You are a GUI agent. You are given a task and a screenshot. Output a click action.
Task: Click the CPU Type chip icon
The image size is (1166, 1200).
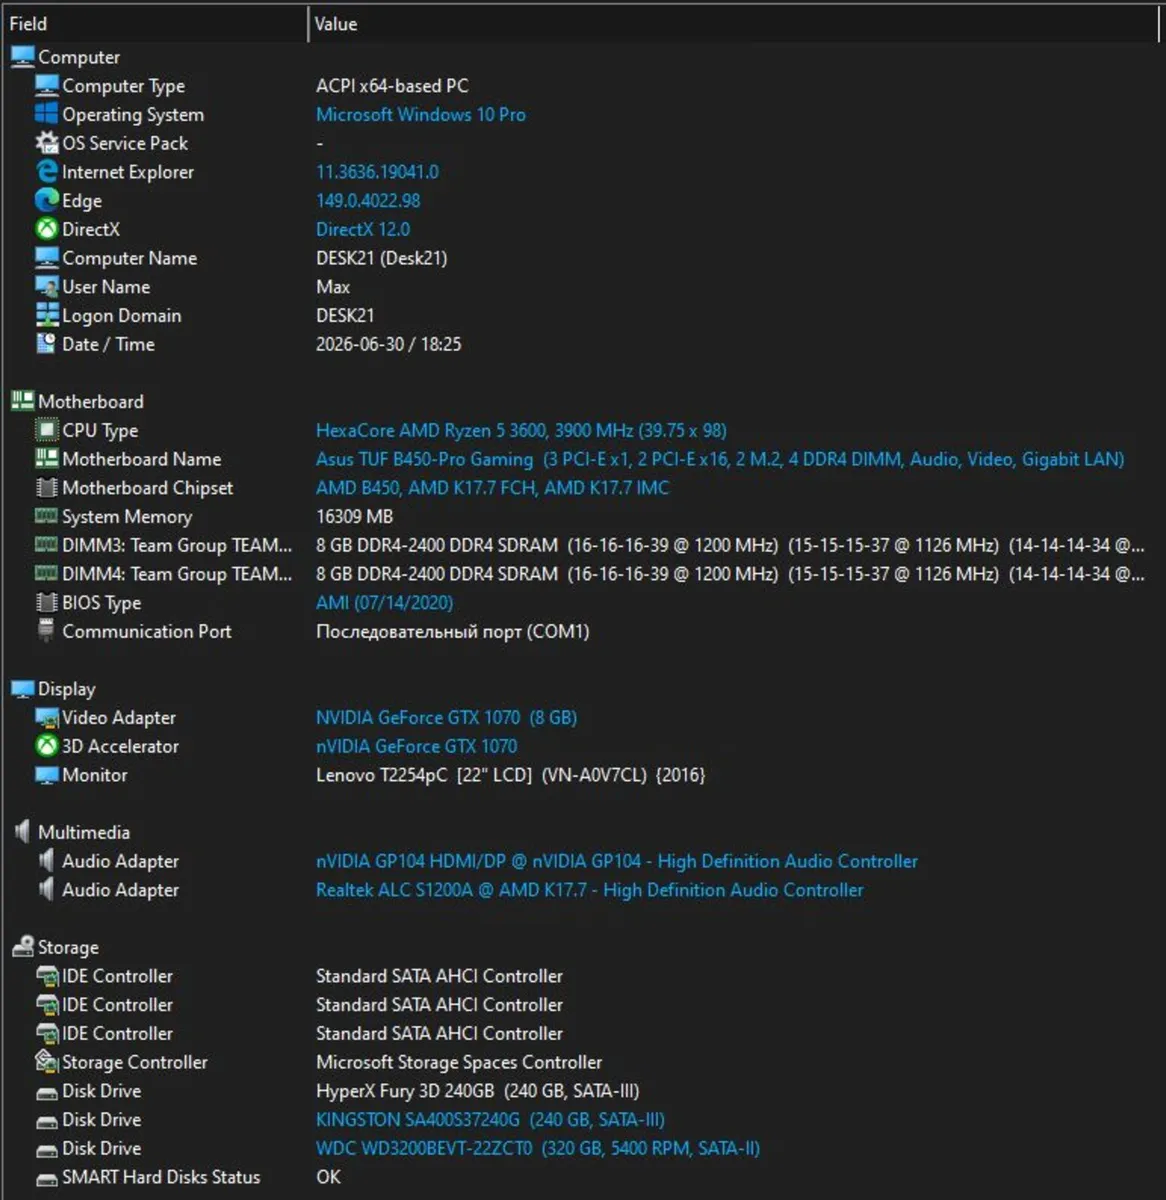tap(46, 430)
